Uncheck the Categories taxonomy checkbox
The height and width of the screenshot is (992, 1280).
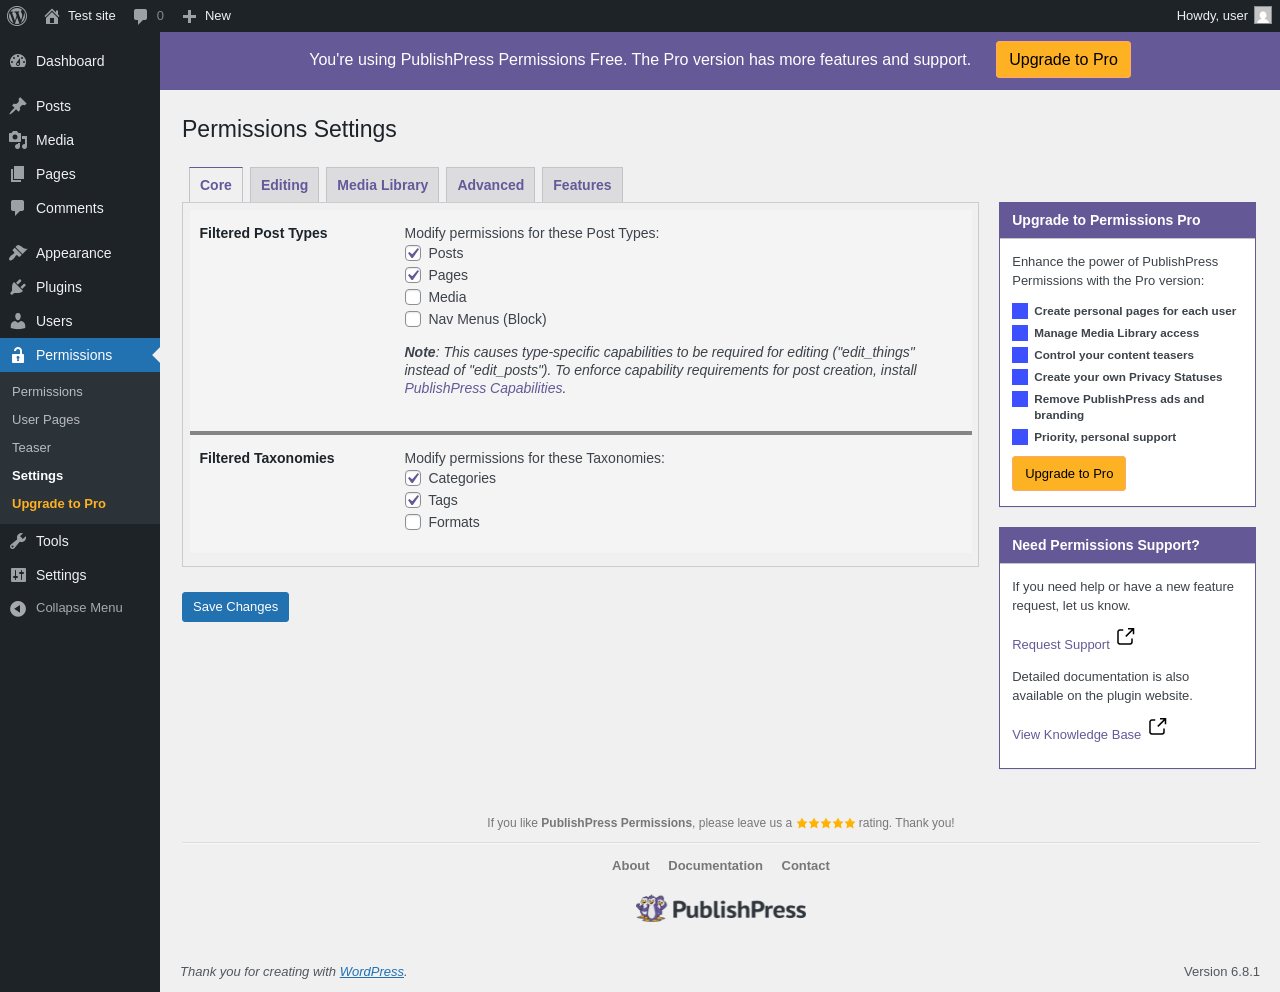coord(413,478)
